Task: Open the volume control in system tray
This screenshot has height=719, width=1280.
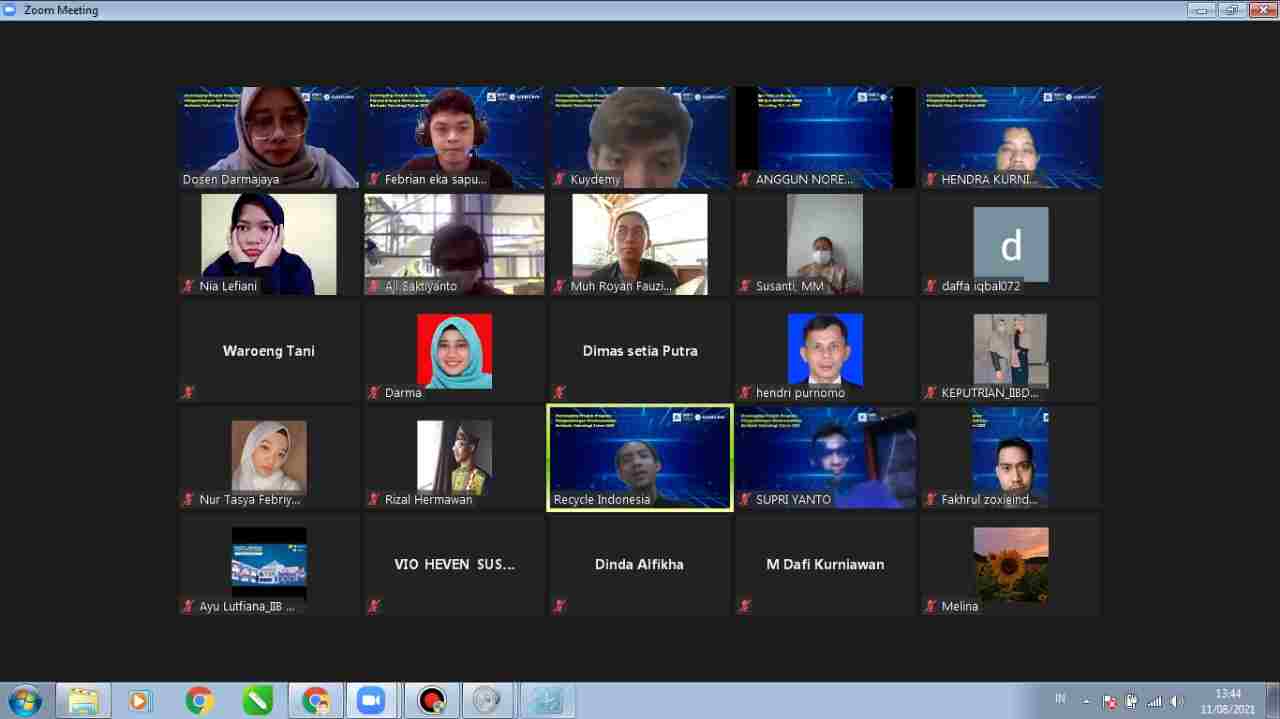Action: coord(1176,701)
